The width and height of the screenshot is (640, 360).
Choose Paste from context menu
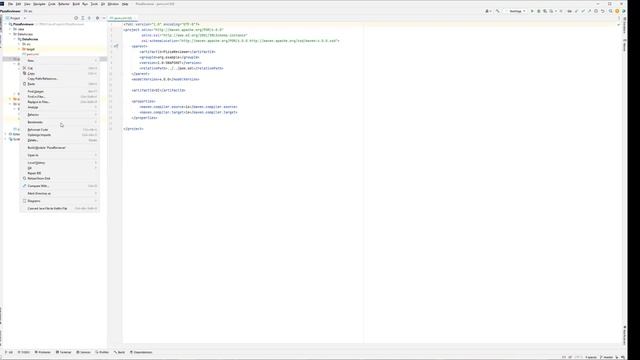coord(60,84)
